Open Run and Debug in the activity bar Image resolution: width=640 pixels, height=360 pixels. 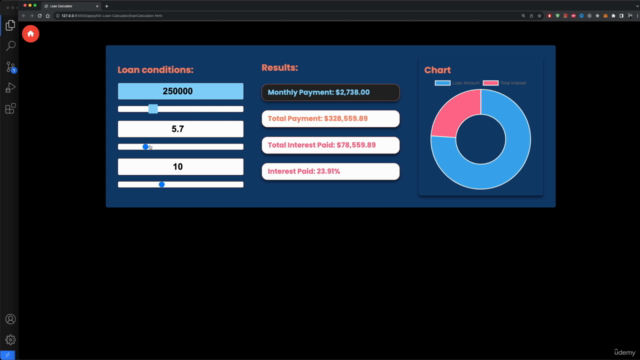pos(11,88)
